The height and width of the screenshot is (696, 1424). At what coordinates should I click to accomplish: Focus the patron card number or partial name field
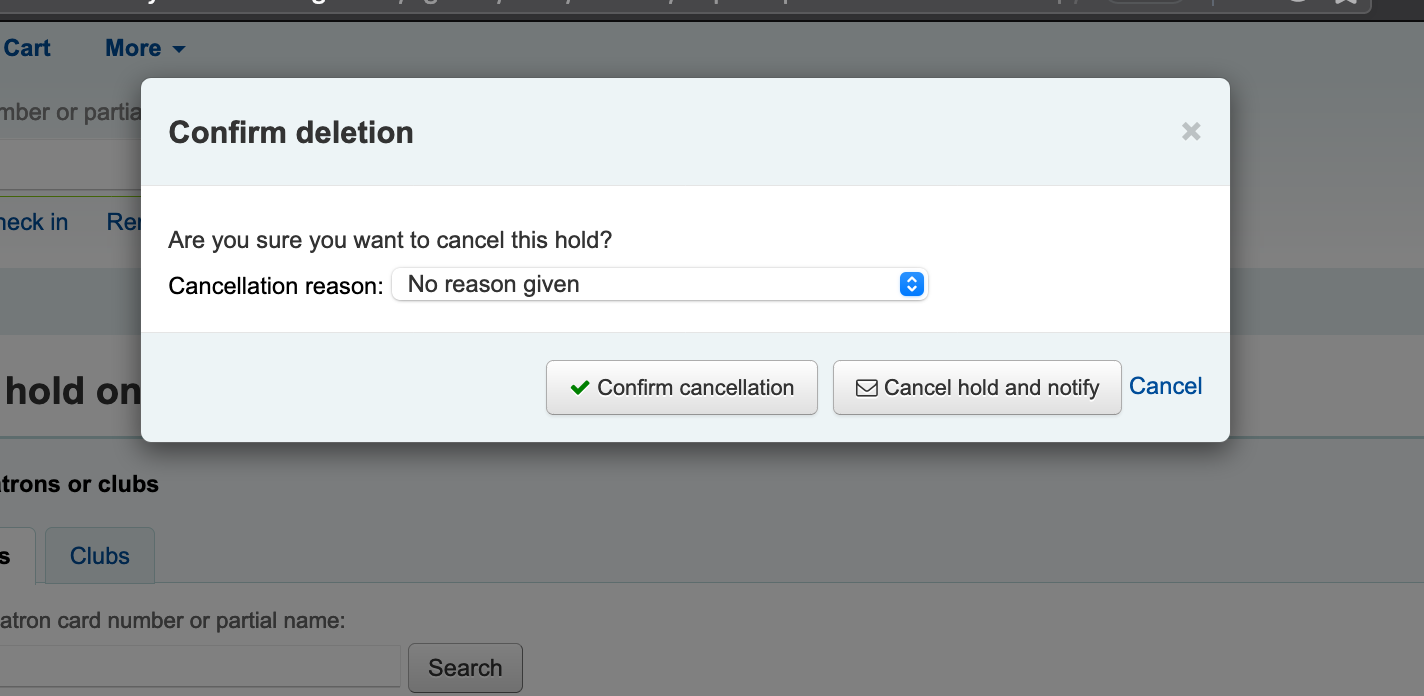coord(200,666)
